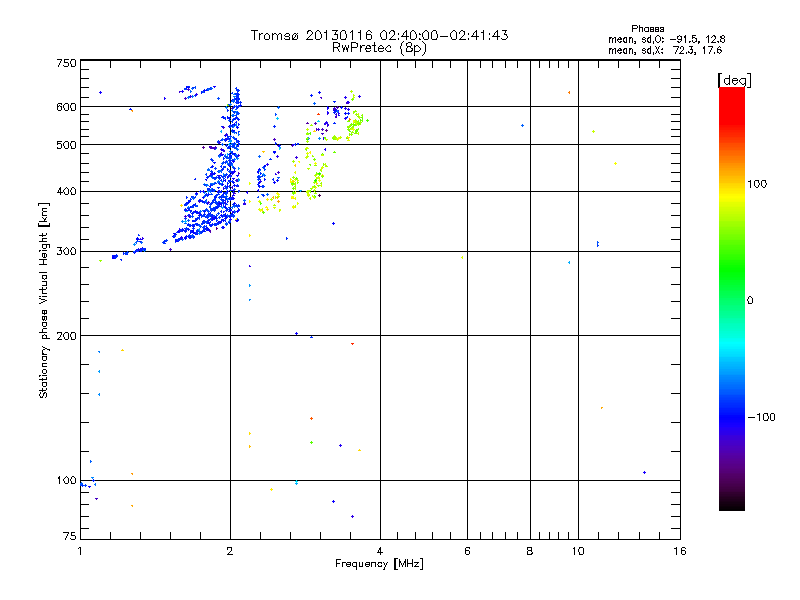Click the black bottom of the colorbar

pos(732,503)
